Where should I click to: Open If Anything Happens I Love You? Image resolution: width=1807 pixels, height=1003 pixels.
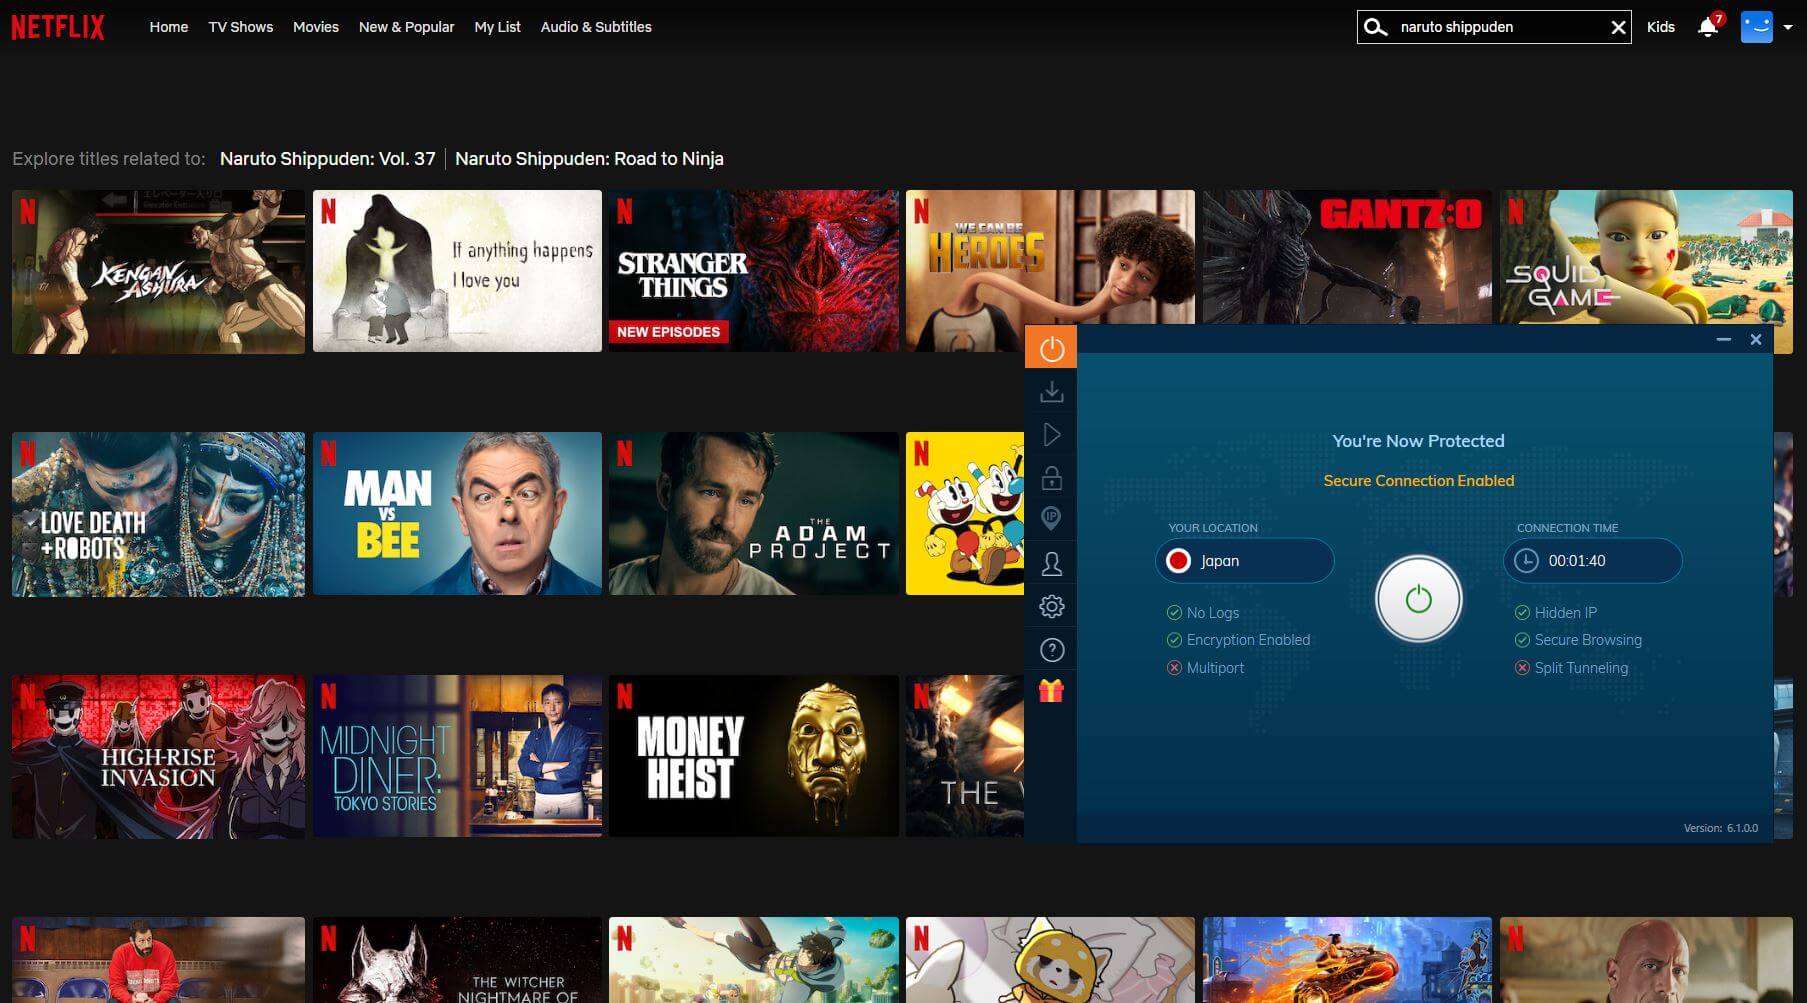[x=457, y=272]
